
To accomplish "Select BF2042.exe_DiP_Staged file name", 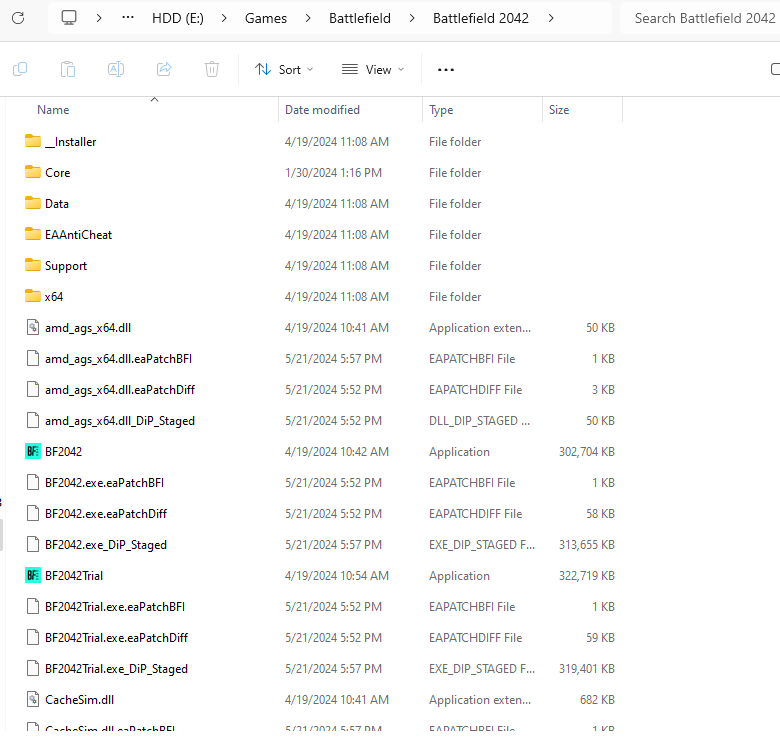I will tap(106, 545).
